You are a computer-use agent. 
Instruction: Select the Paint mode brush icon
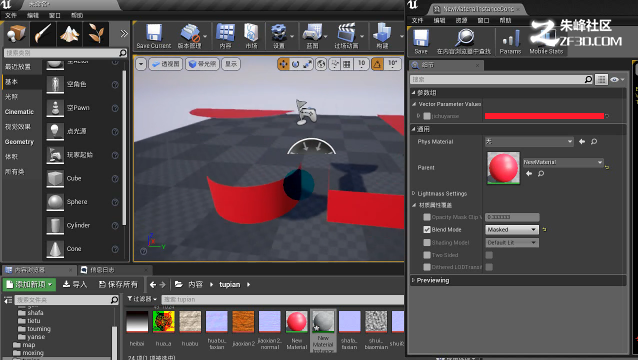[42, 33]
